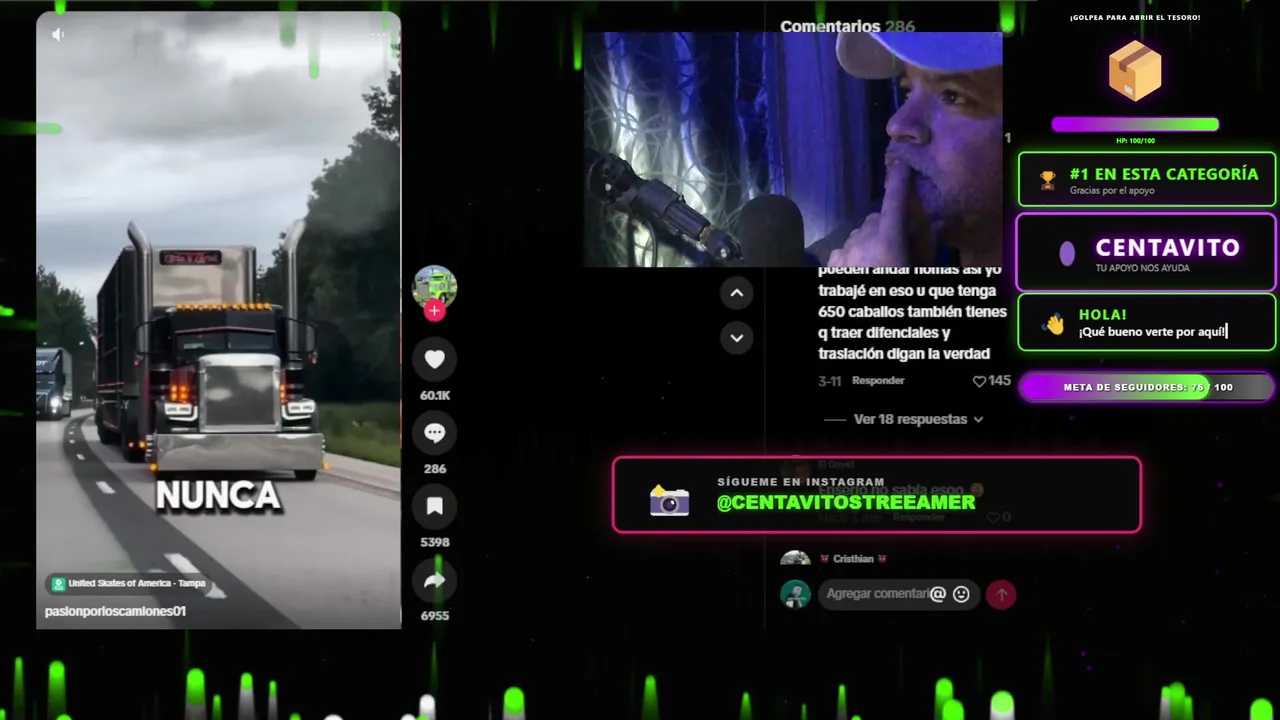Screen dimensions: 1280x720
Task: Click the user avatar beside comment box
Action: tap(795, 594)
